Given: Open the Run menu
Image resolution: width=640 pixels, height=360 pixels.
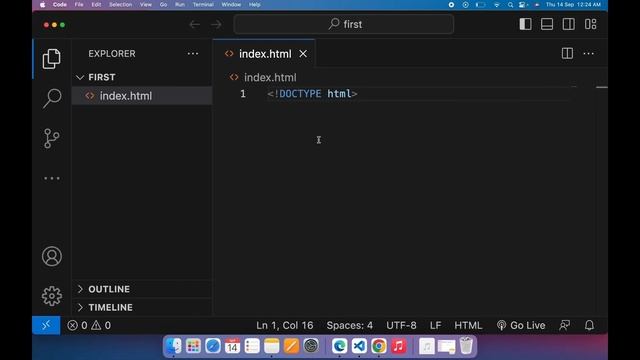Looking at the screenshot, I should pos(180,4).
